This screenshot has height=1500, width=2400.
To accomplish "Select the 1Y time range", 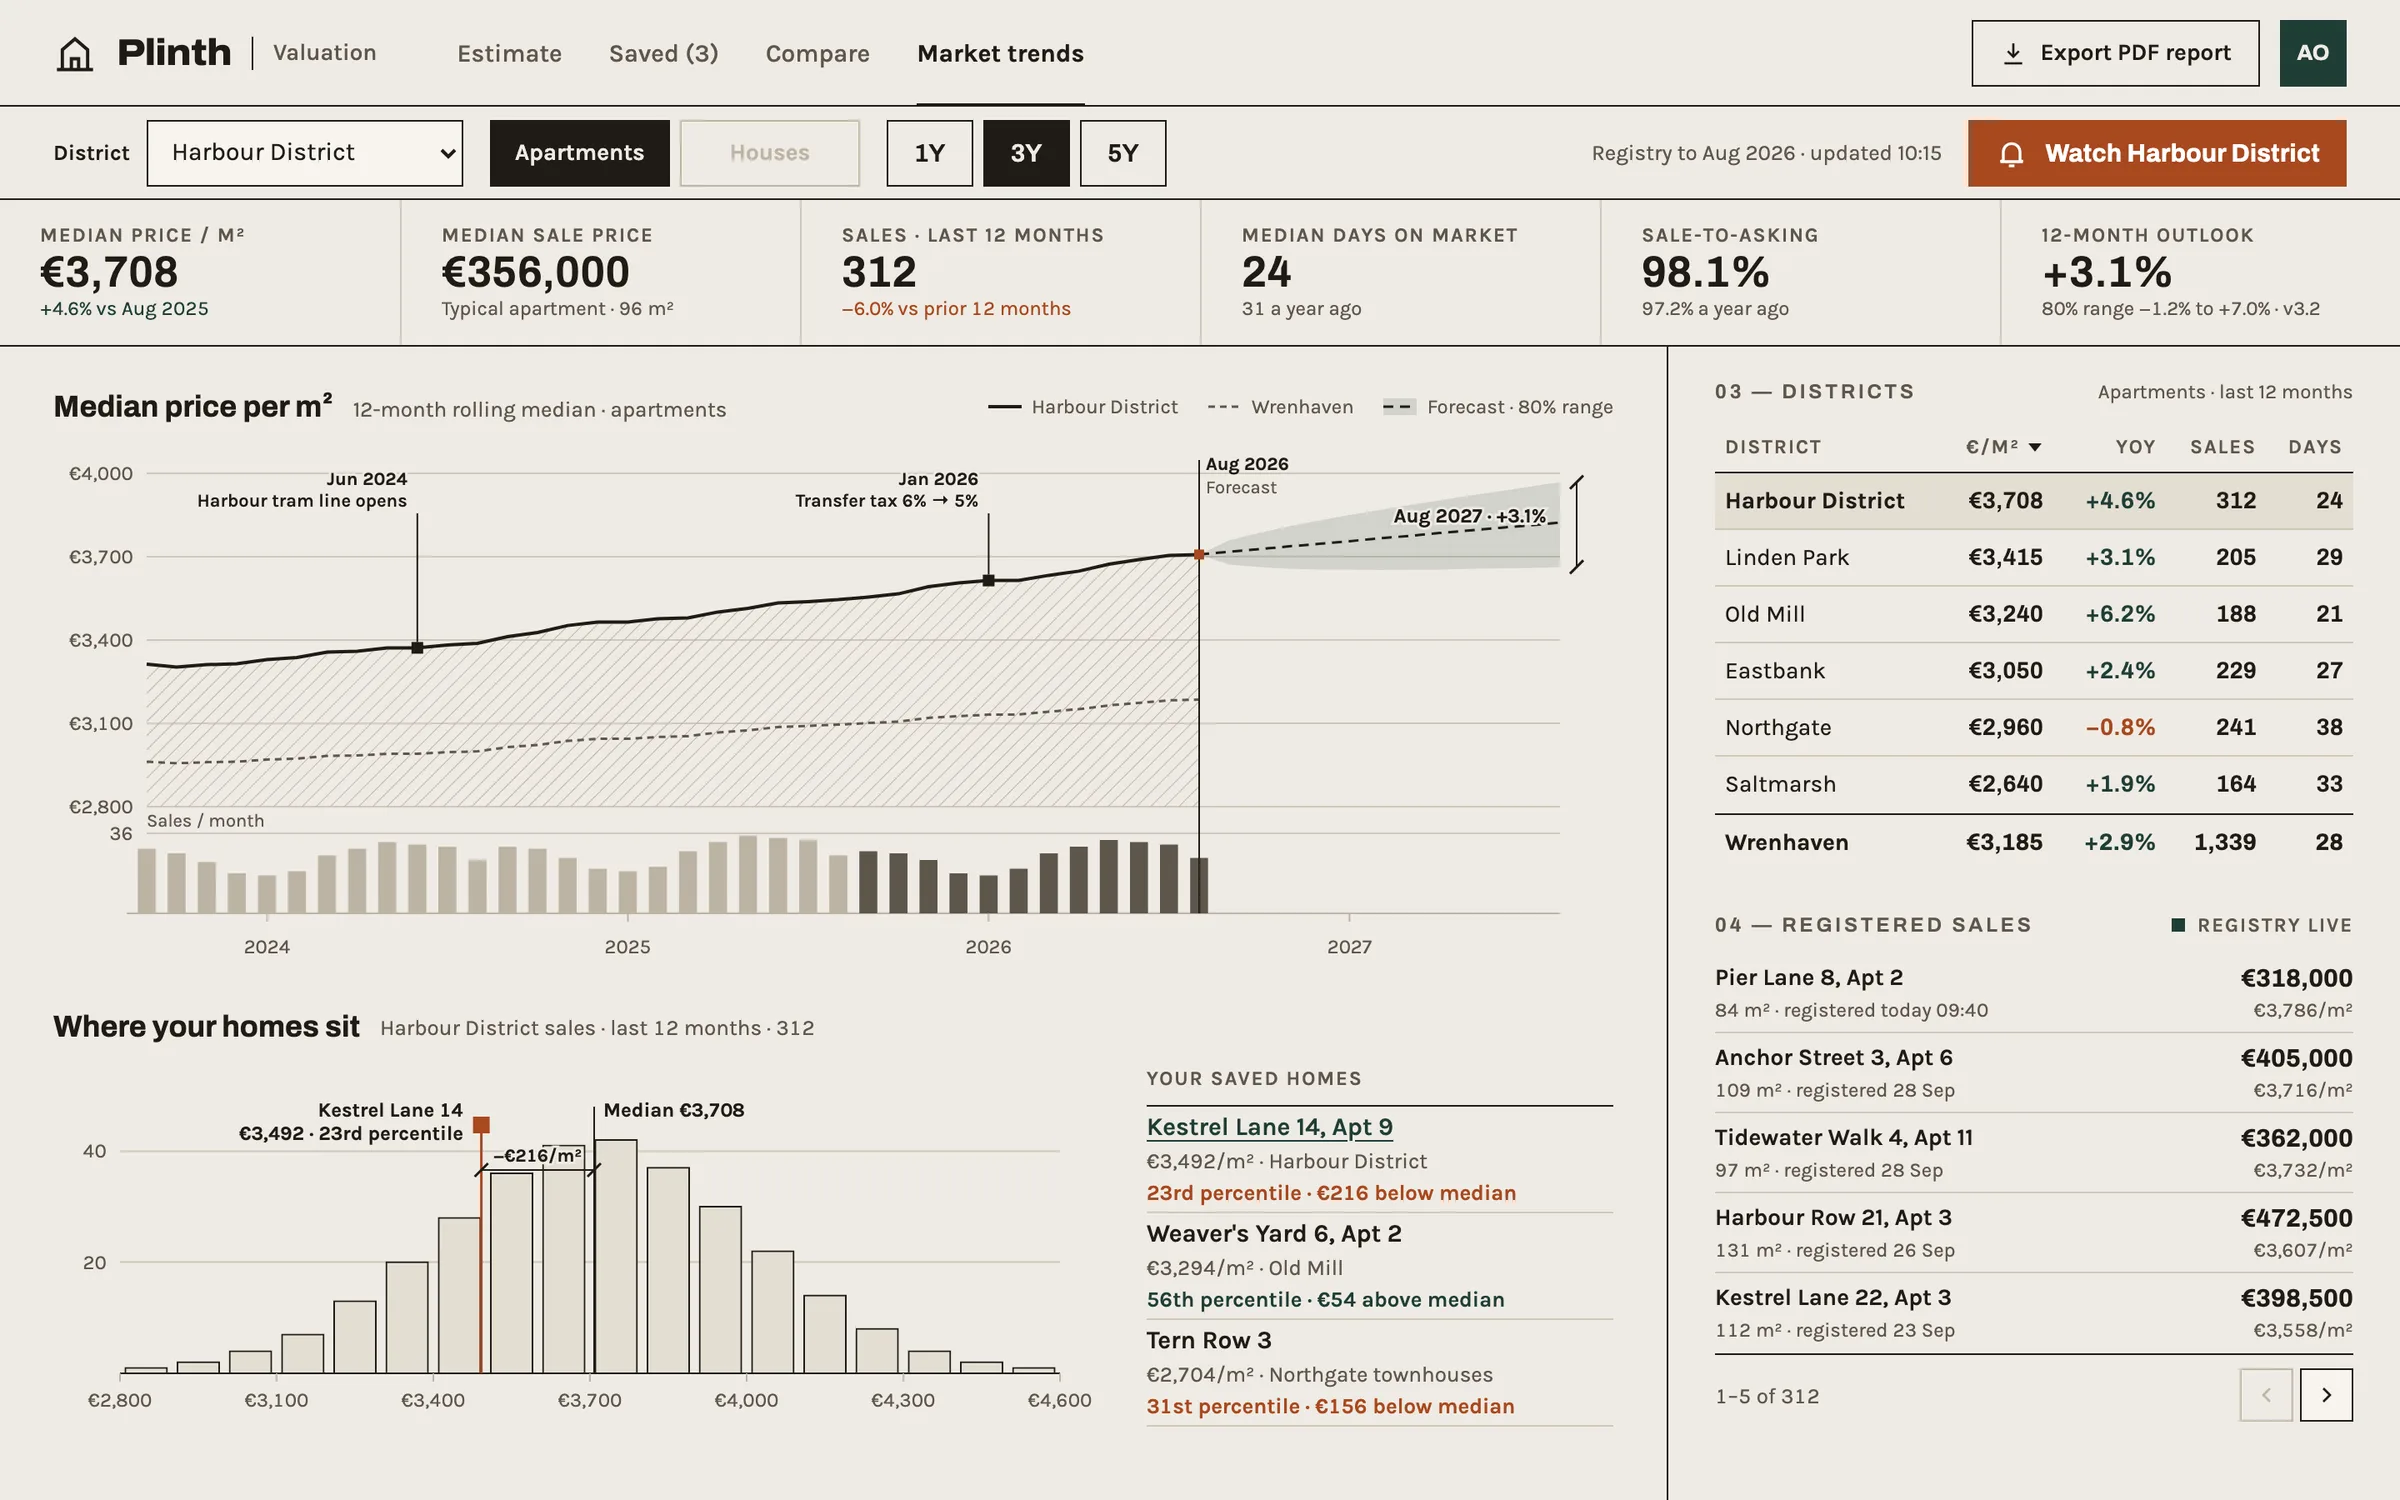I will [x=929, y=153].
